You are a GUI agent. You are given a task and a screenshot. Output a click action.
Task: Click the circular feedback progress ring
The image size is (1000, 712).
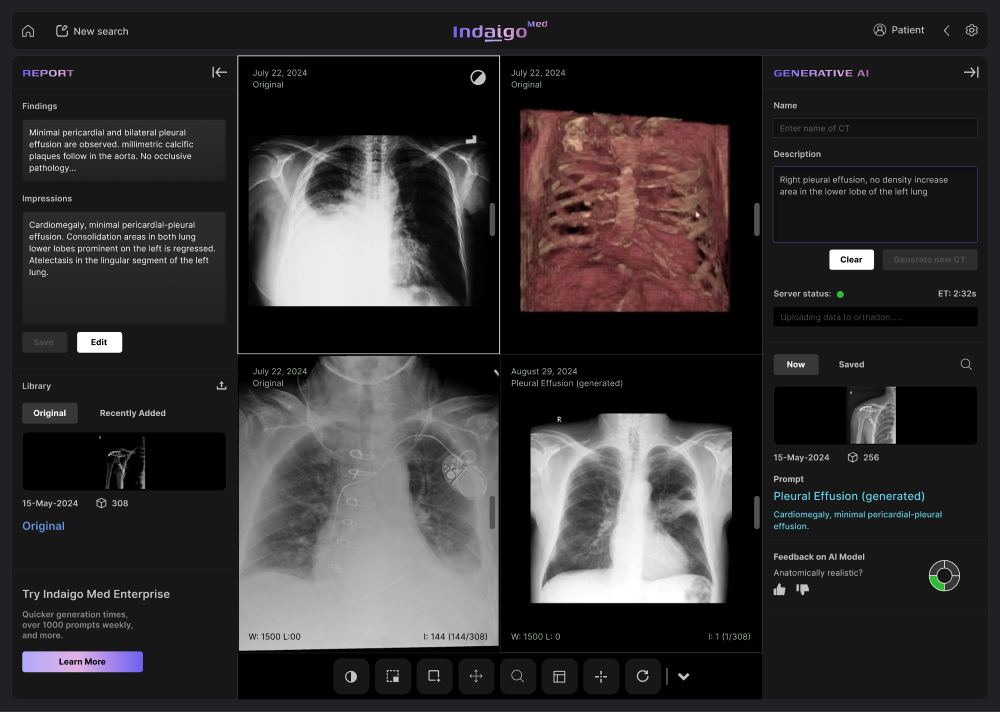coord(944,576)
